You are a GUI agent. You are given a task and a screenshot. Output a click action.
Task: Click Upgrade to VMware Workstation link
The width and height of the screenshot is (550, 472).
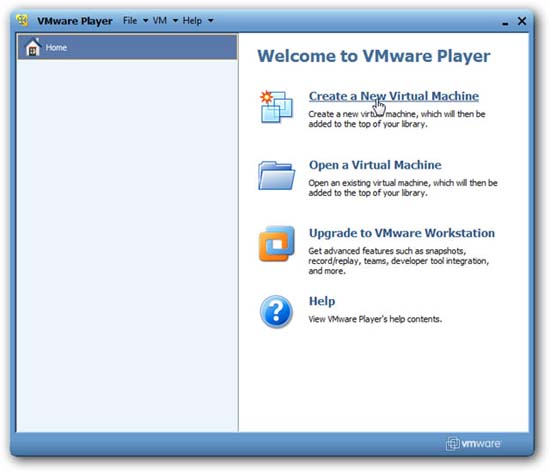[402, 233]
